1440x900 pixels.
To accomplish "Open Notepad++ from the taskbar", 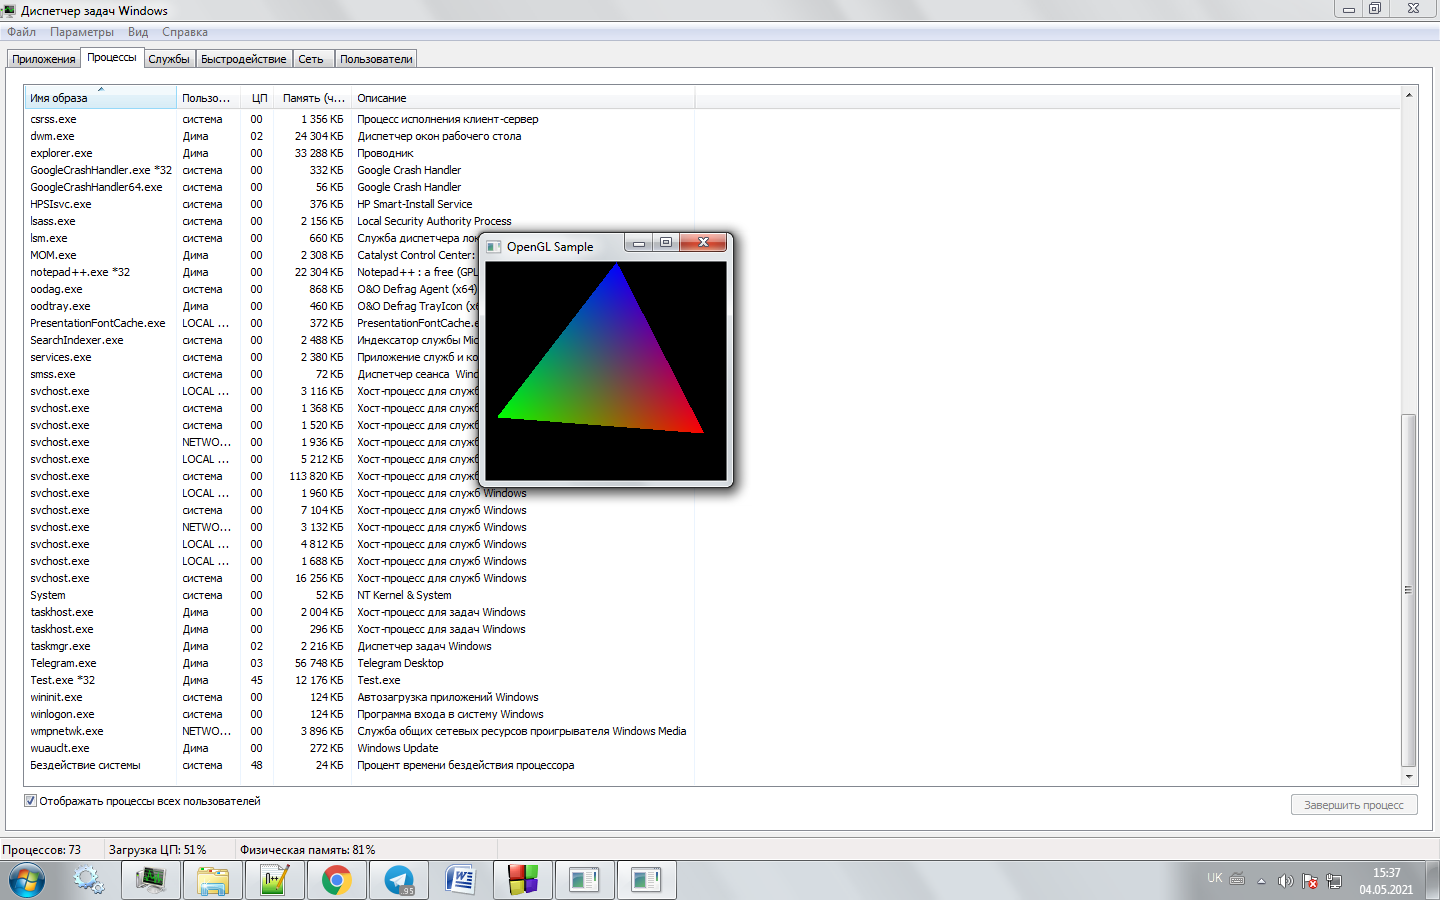I will tap(275, 880).
